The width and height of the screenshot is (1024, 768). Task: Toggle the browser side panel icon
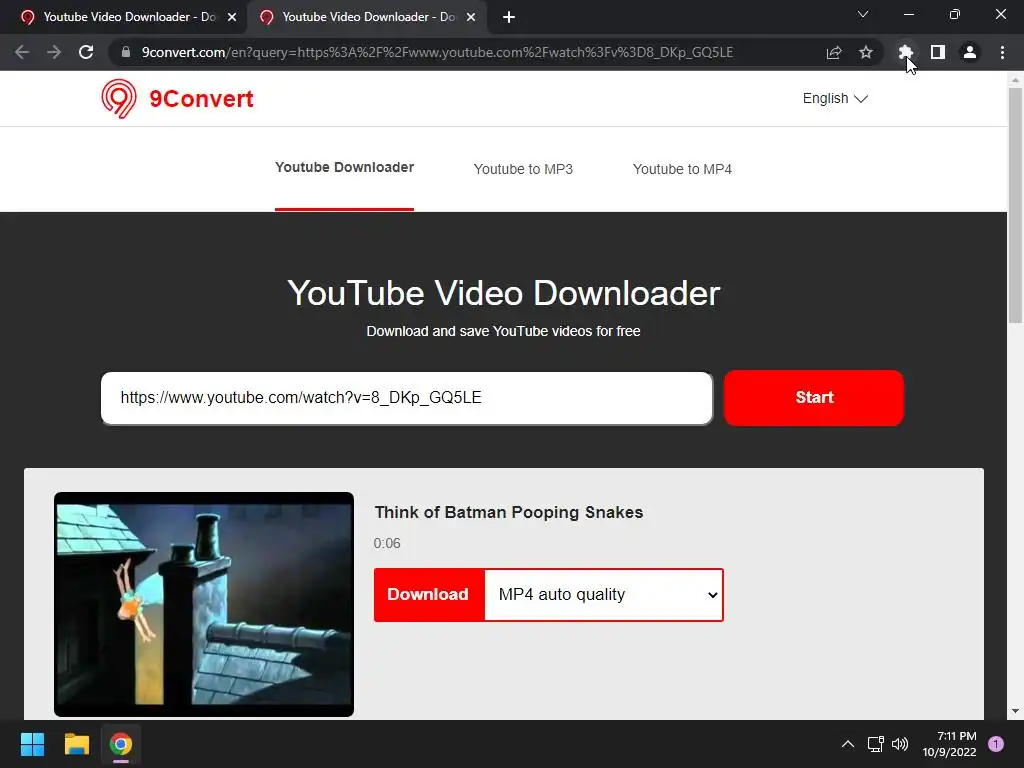(938, 52)
